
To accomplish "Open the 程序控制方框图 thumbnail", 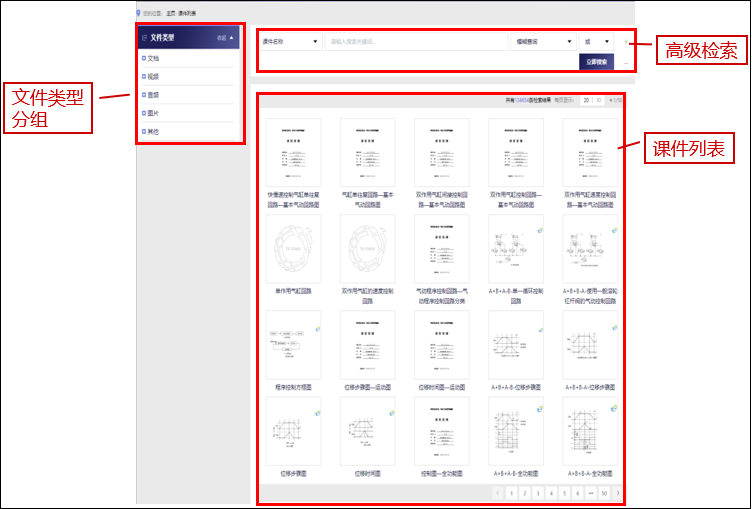I will click(x=293, y=344).
